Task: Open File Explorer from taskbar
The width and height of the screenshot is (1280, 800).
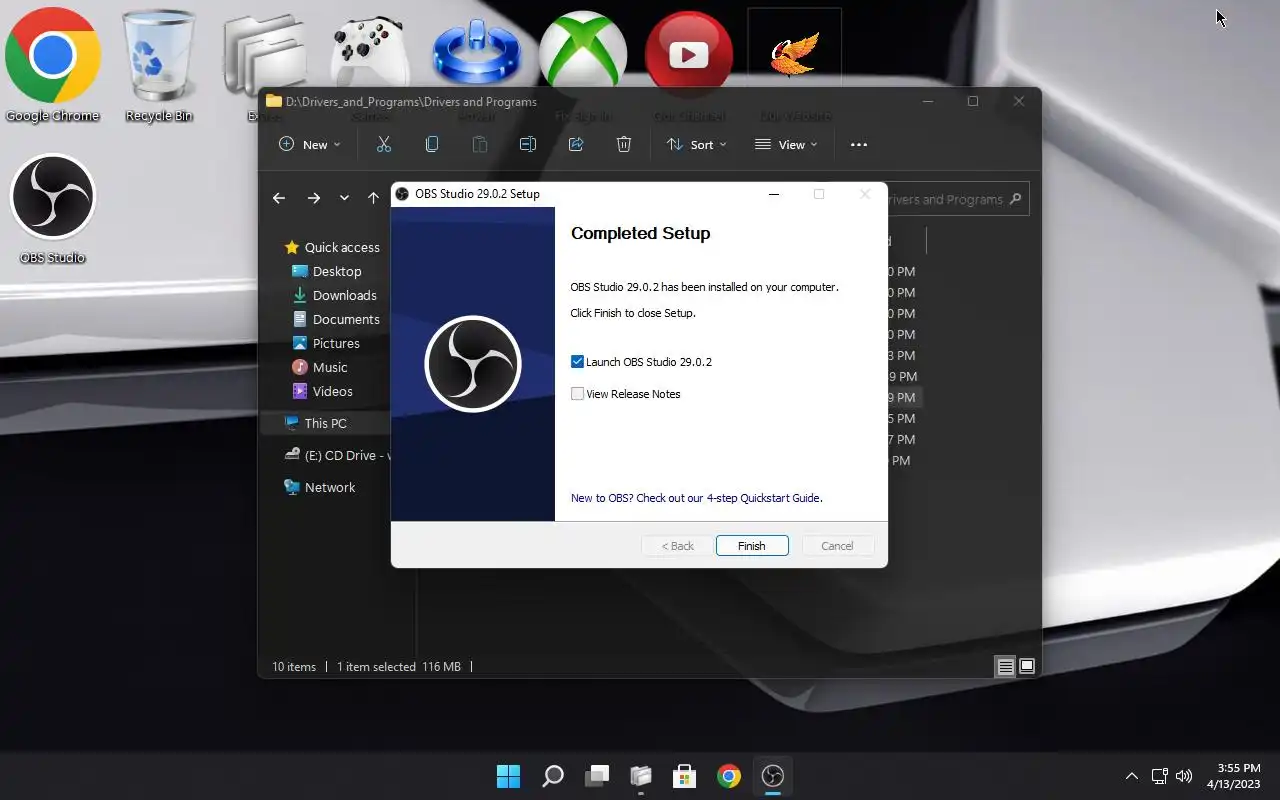Action: (x=641, y=776)
